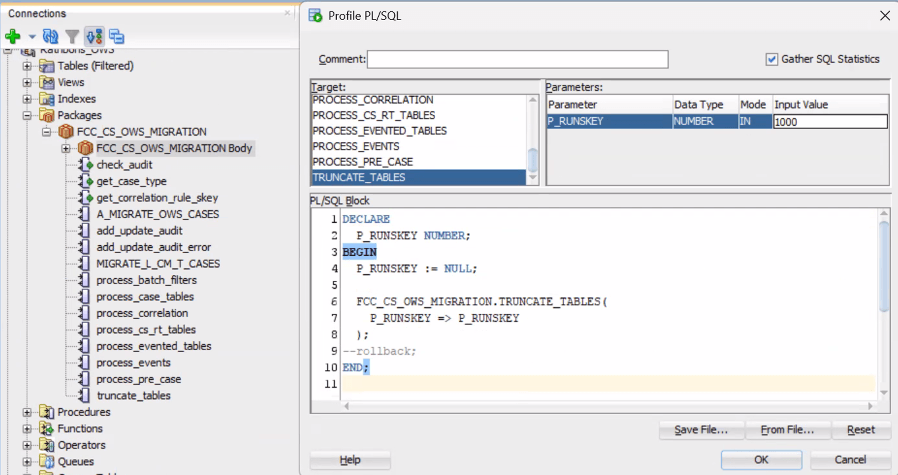898x475 pixels.
Task: Cancel the Profile PL/SQL dialog
Action: (850, 460)
